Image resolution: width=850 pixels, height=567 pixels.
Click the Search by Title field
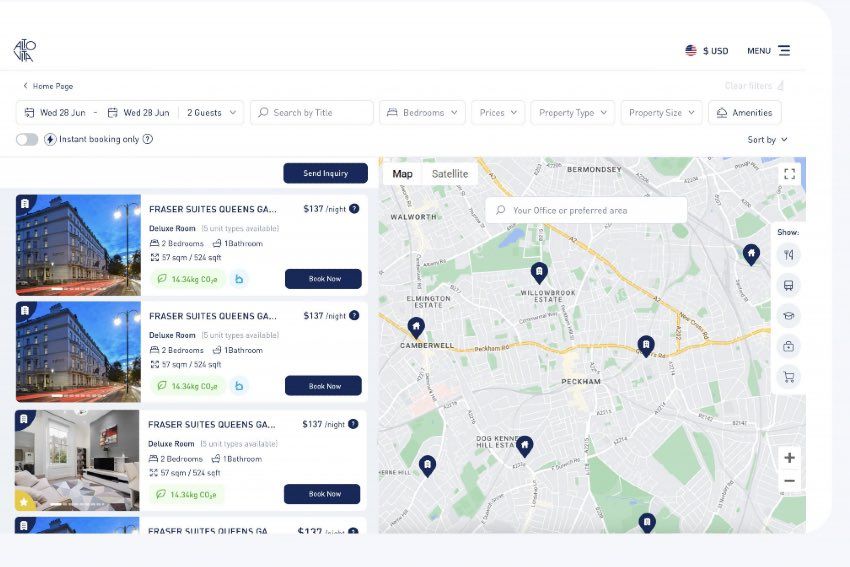pos(312,113)
